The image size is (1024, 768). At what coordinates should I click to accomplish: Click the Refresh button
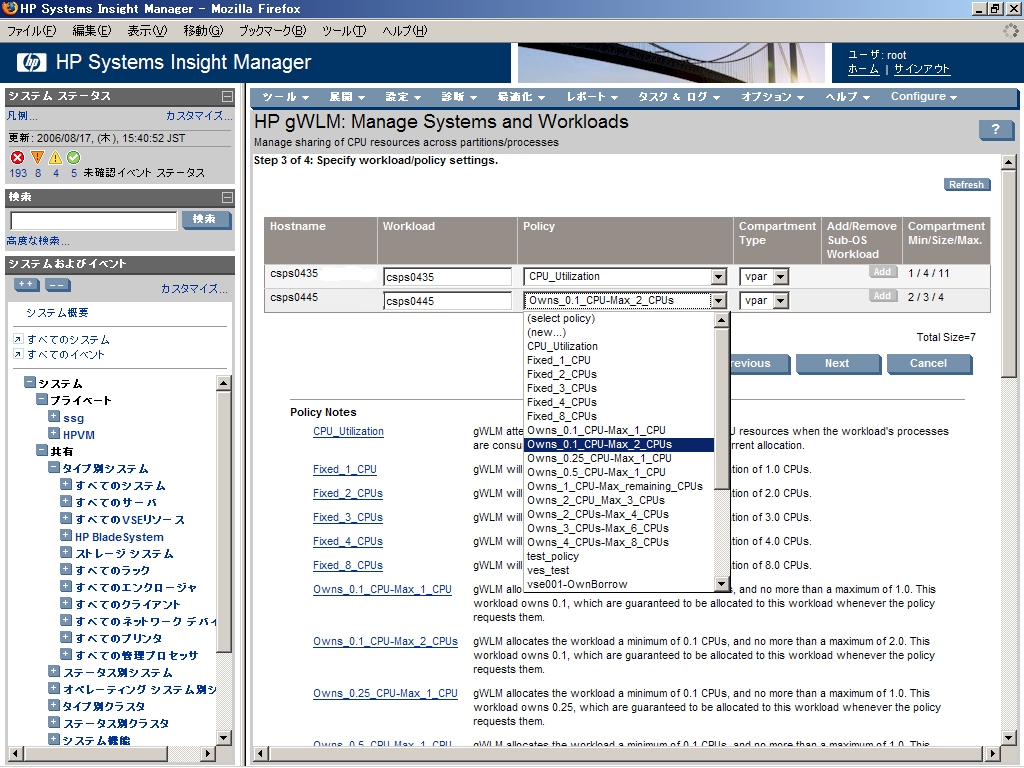(x=967, y=185)
